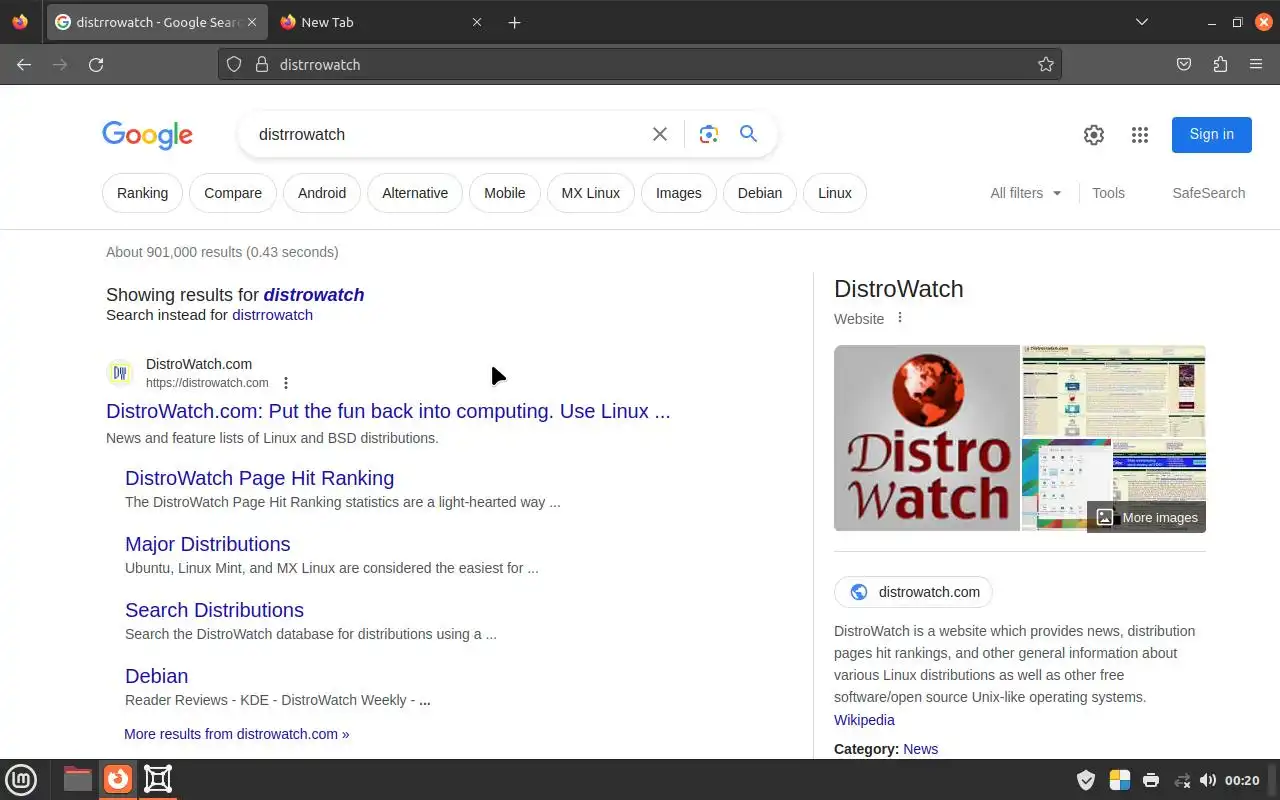1280x800 pixels.
Task: Open the printer tray icon
Action: click(1151, 780)
